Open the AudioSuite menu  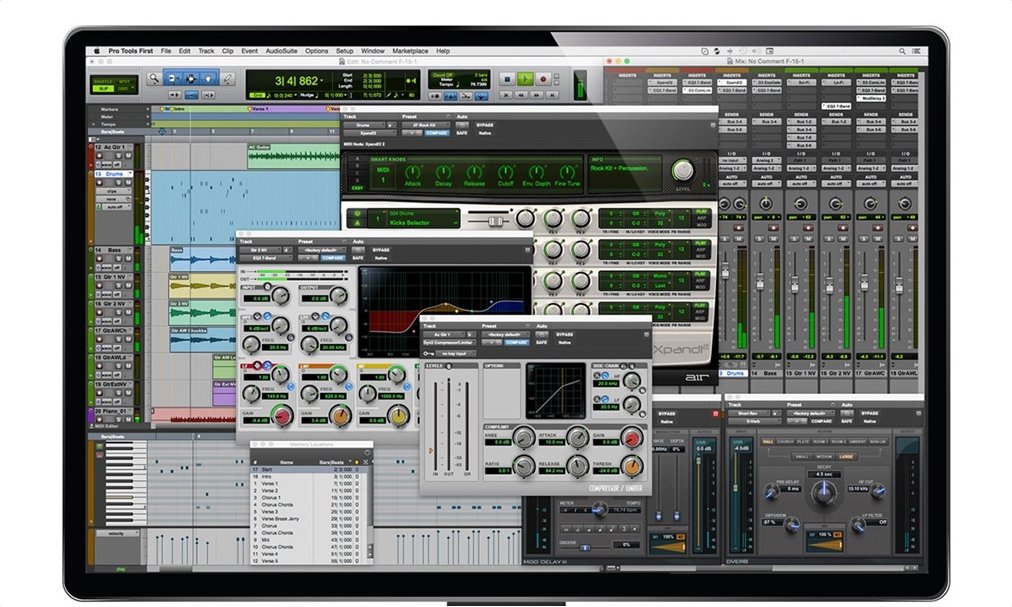281,51
